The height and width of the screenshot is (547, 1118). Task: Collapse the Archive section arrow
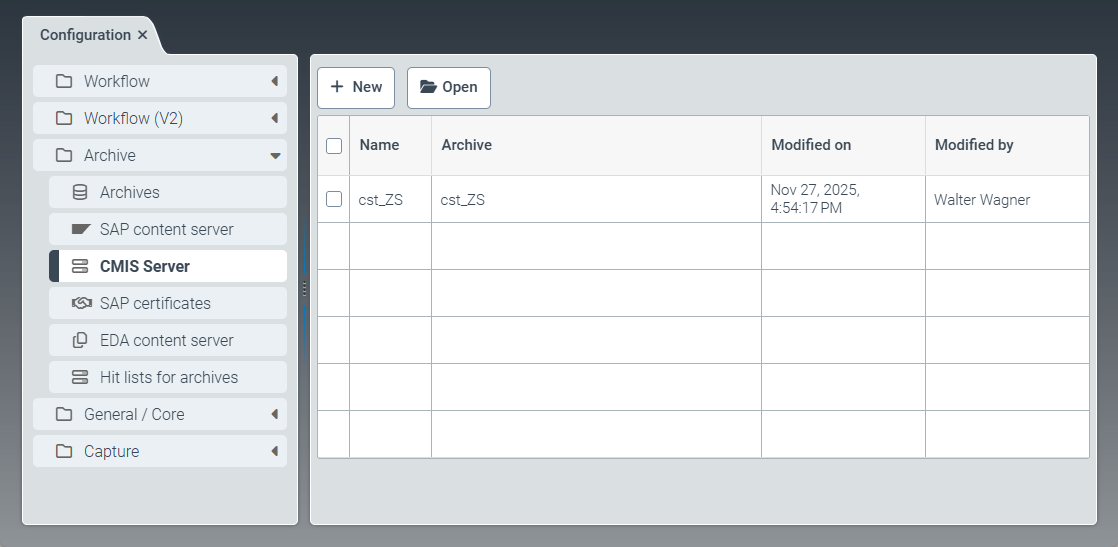(274, 155)
